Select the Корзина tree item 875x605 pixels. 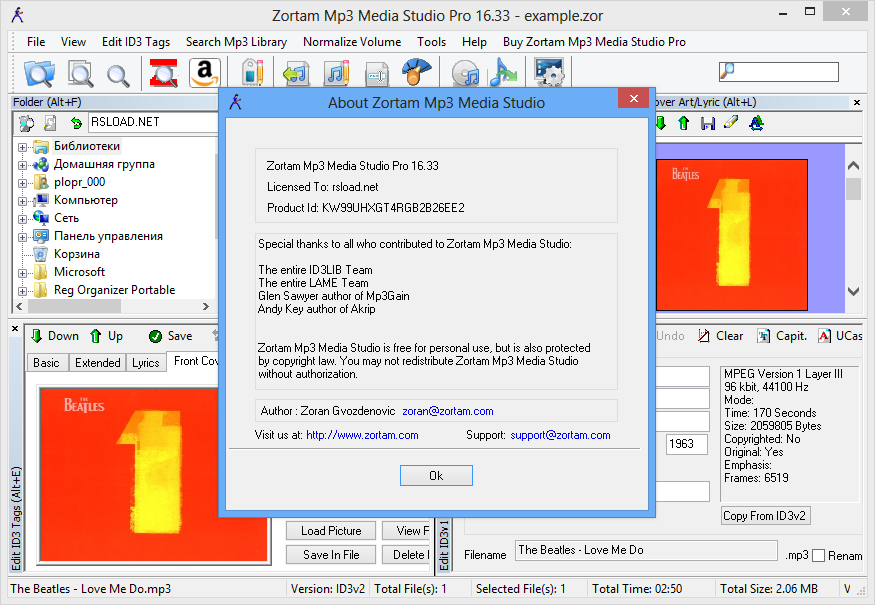click(76, 254)
